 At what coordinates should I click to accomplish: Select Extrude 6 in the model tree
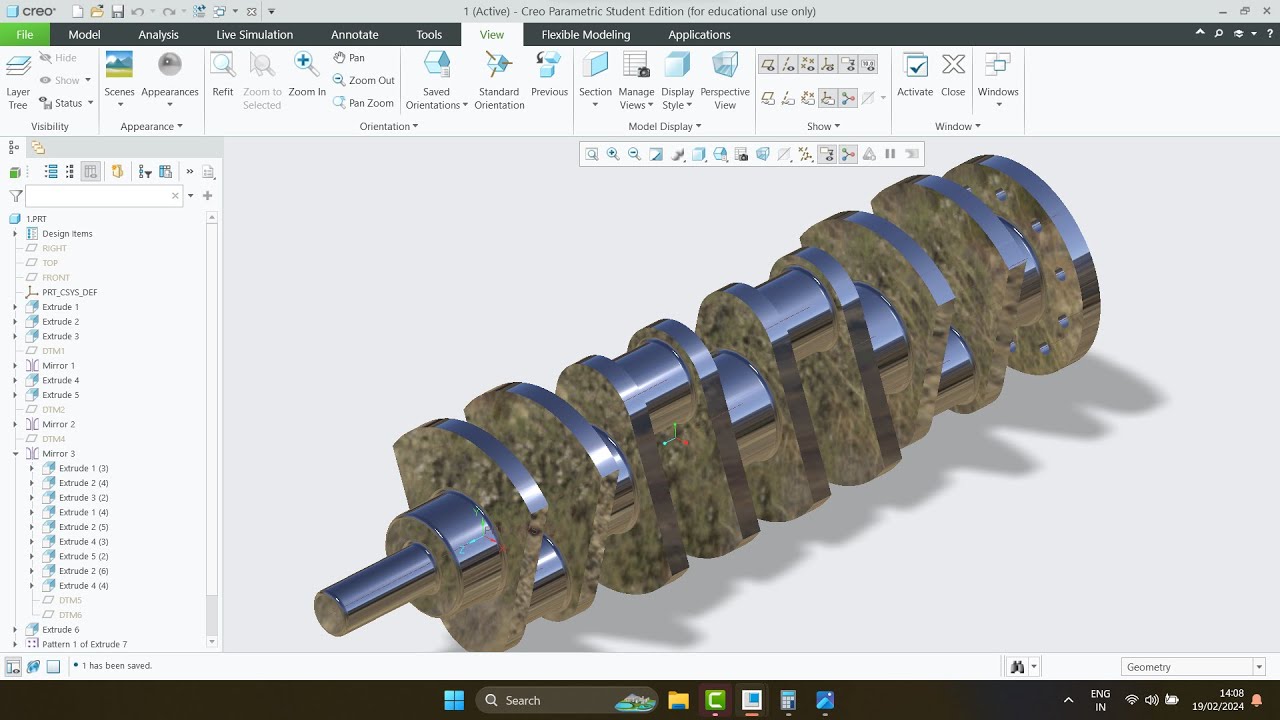coord(60,630)
